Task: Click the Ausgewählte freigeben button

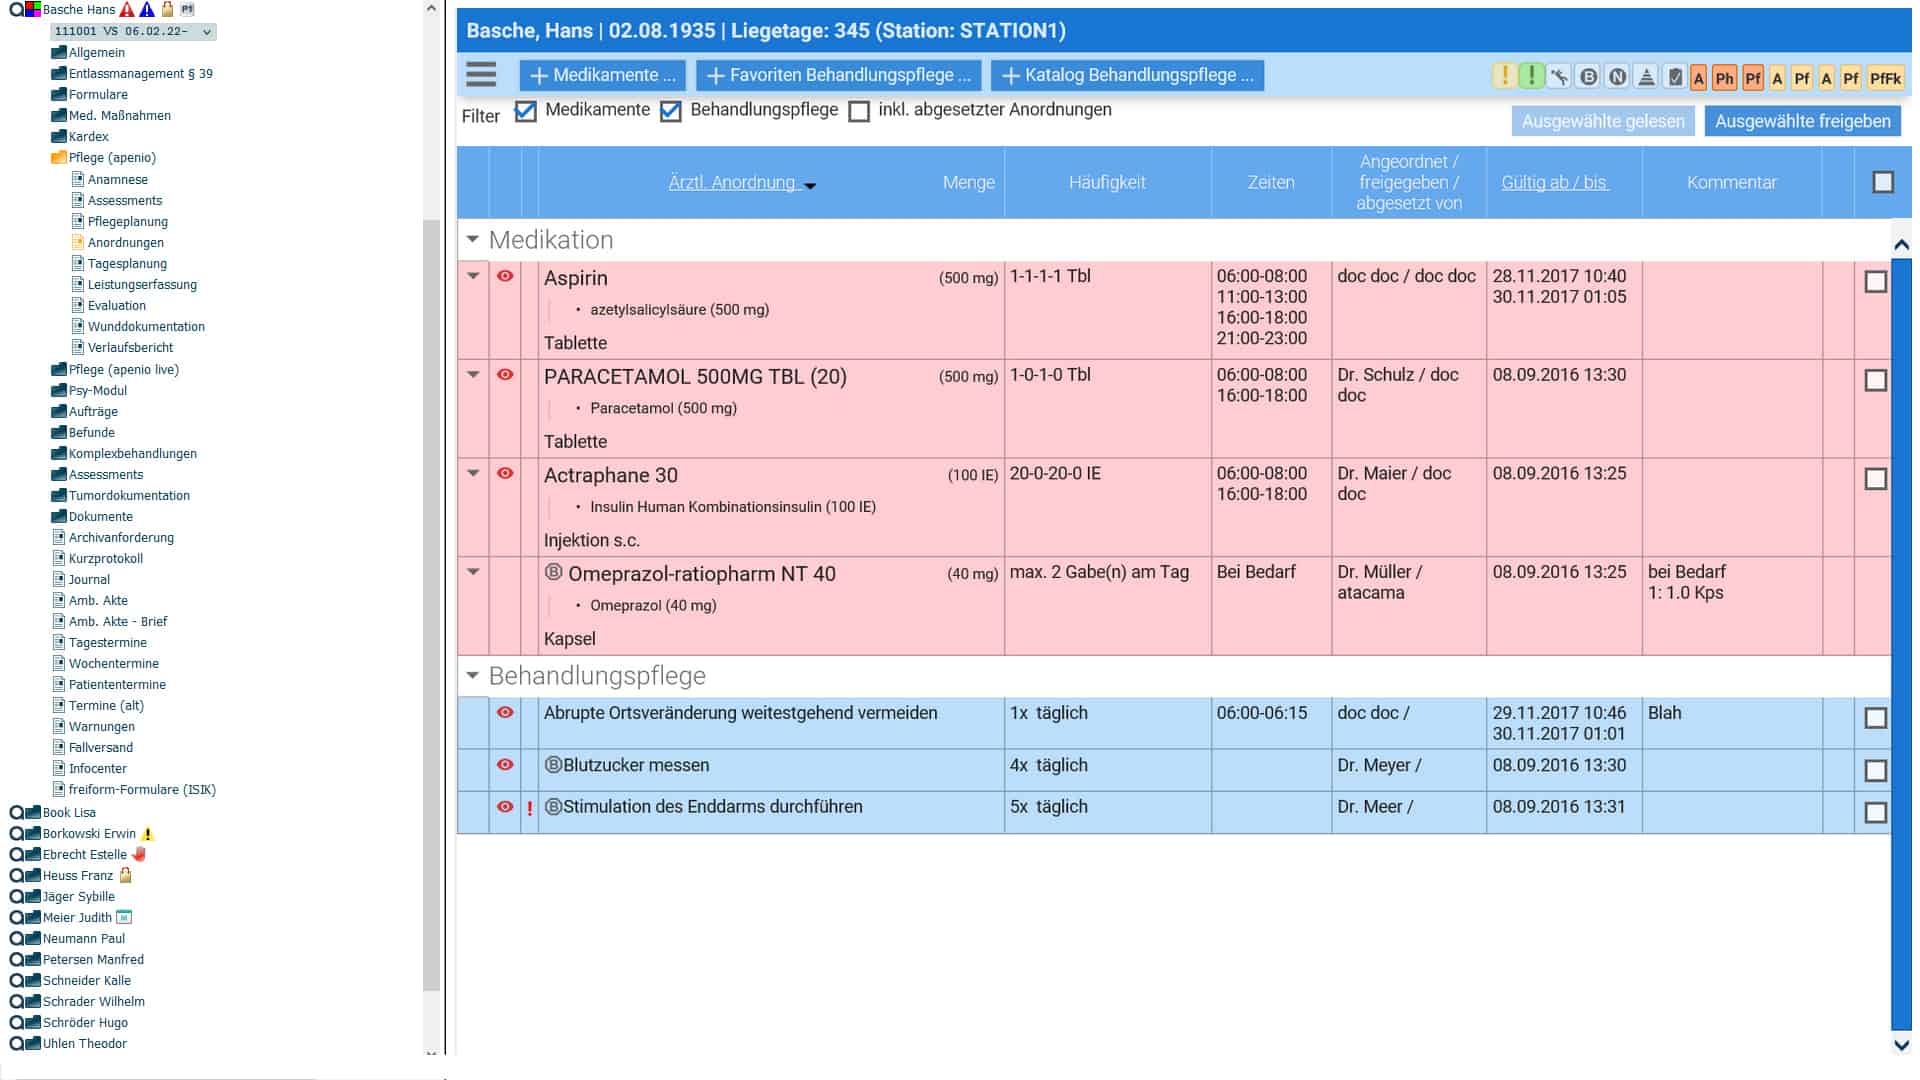Action: [1802, 121]
